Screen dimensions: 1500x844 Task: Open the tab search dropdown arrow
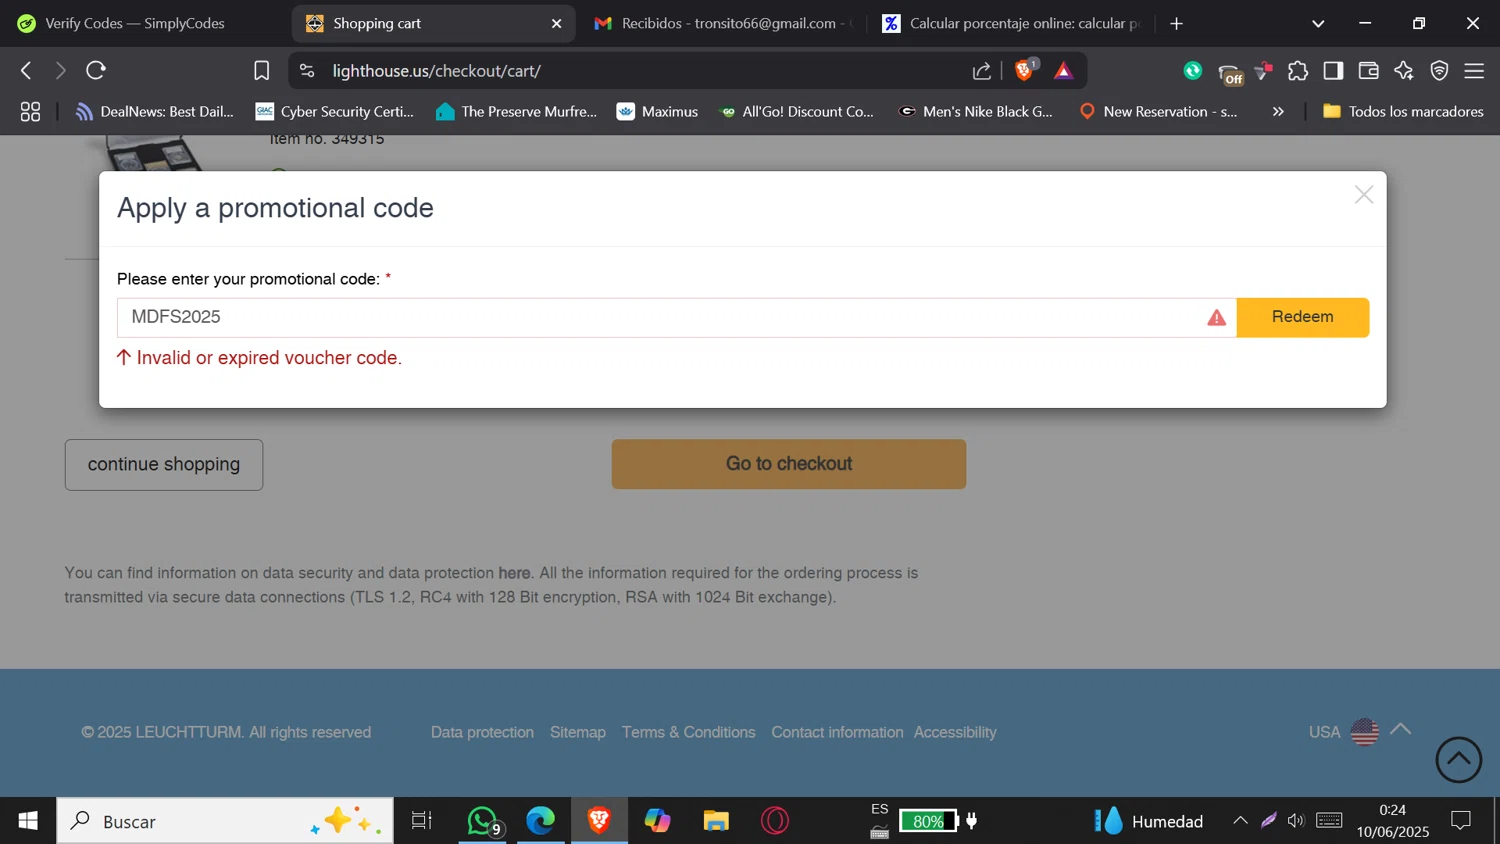[x=1318, y=23]
